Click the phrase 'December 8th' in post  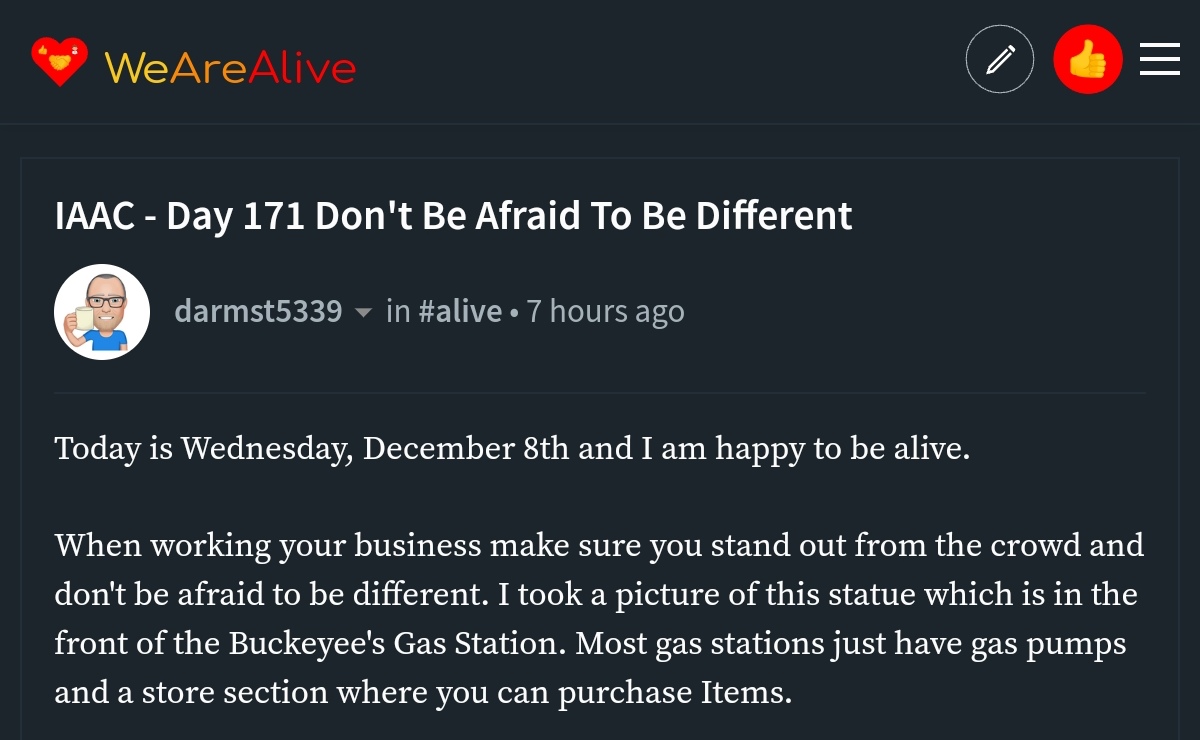(466, 447)
